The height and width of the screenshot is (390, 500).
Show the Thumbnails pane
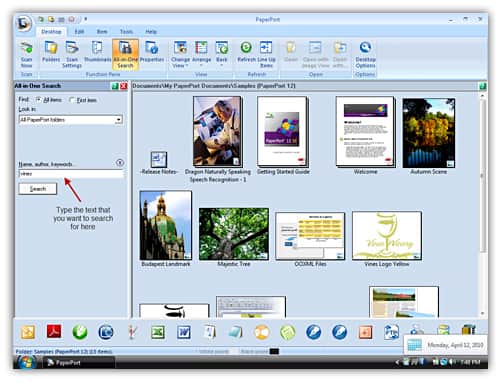(97, 52)
